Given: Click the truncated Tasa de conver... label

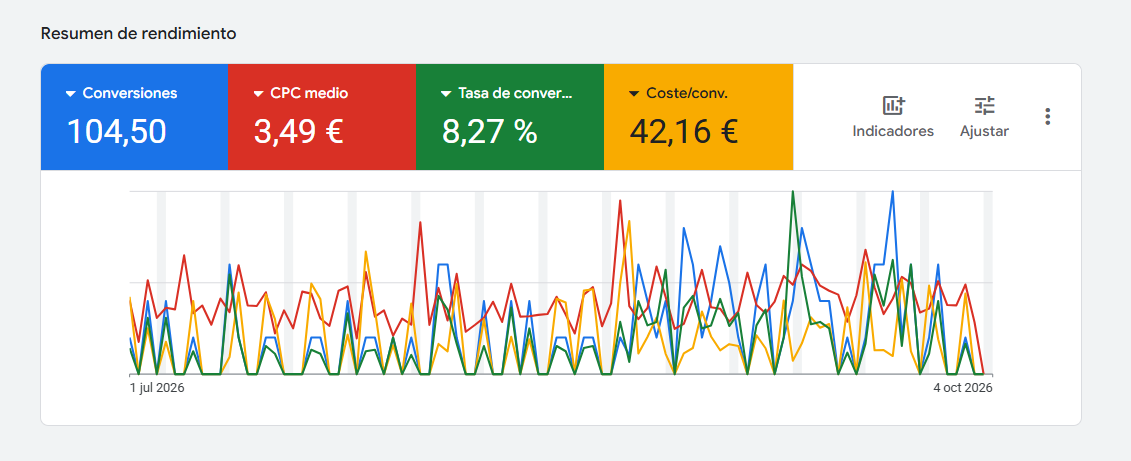Looking at the screenshot, I should 515,93.
